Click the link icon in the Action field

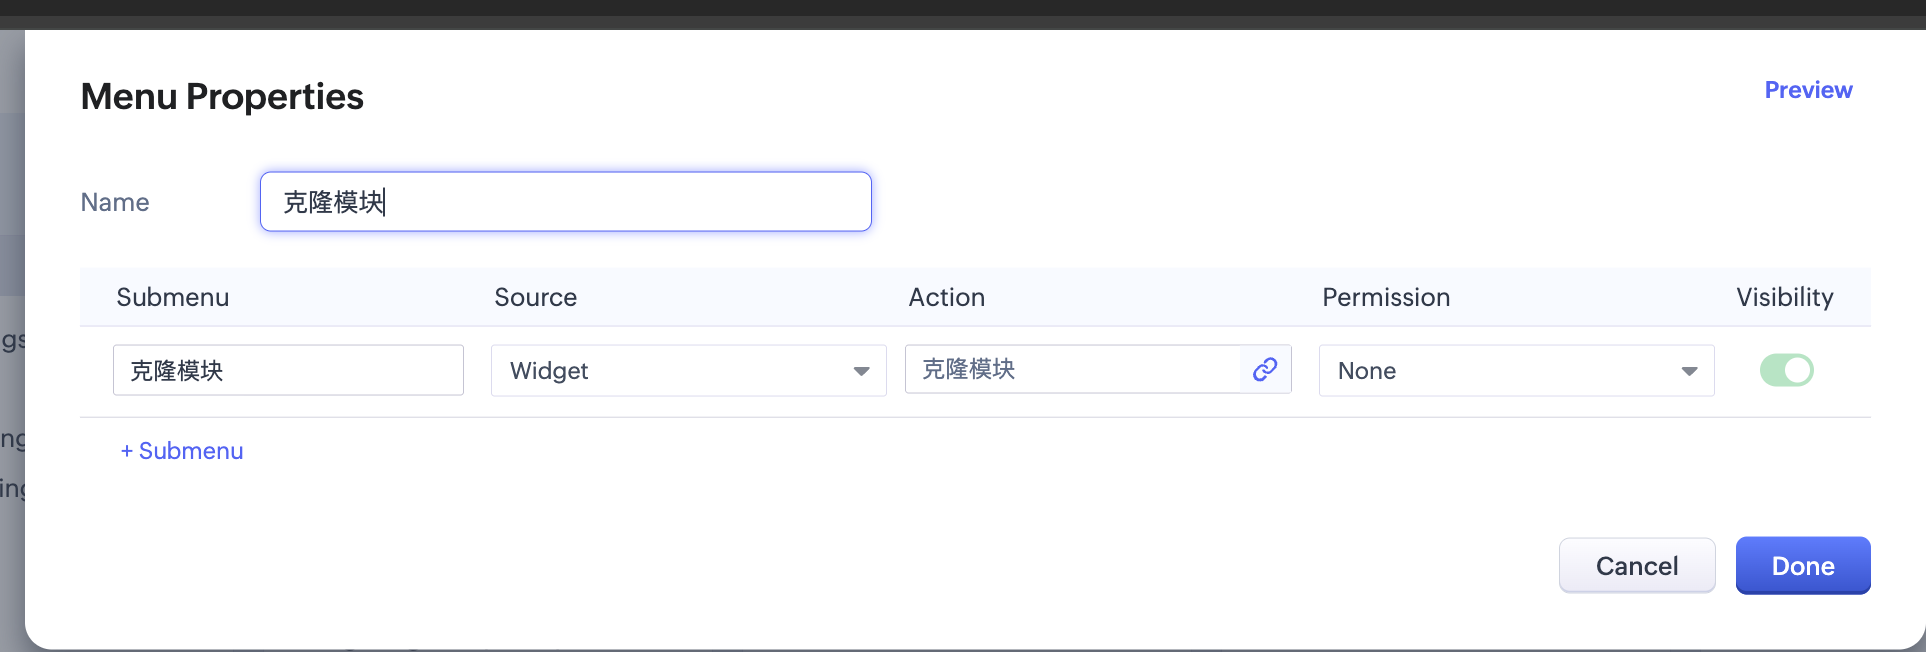[x=1265, y=370]
